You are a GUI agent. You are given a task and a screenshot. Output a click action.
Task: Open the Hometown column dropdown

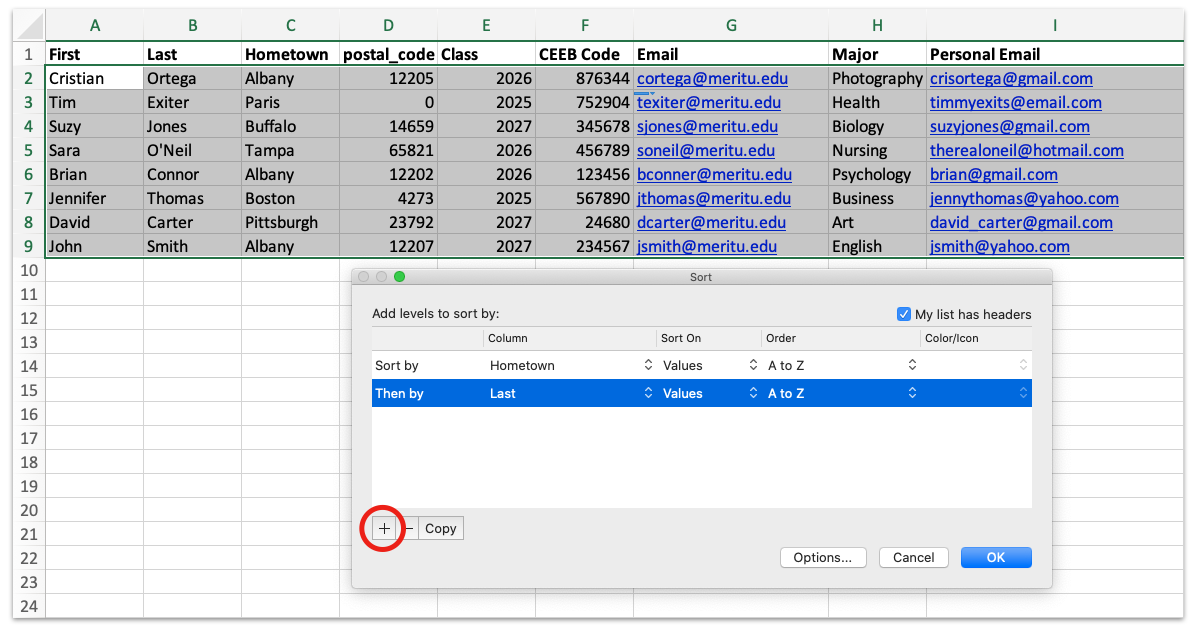click(569, 366)
